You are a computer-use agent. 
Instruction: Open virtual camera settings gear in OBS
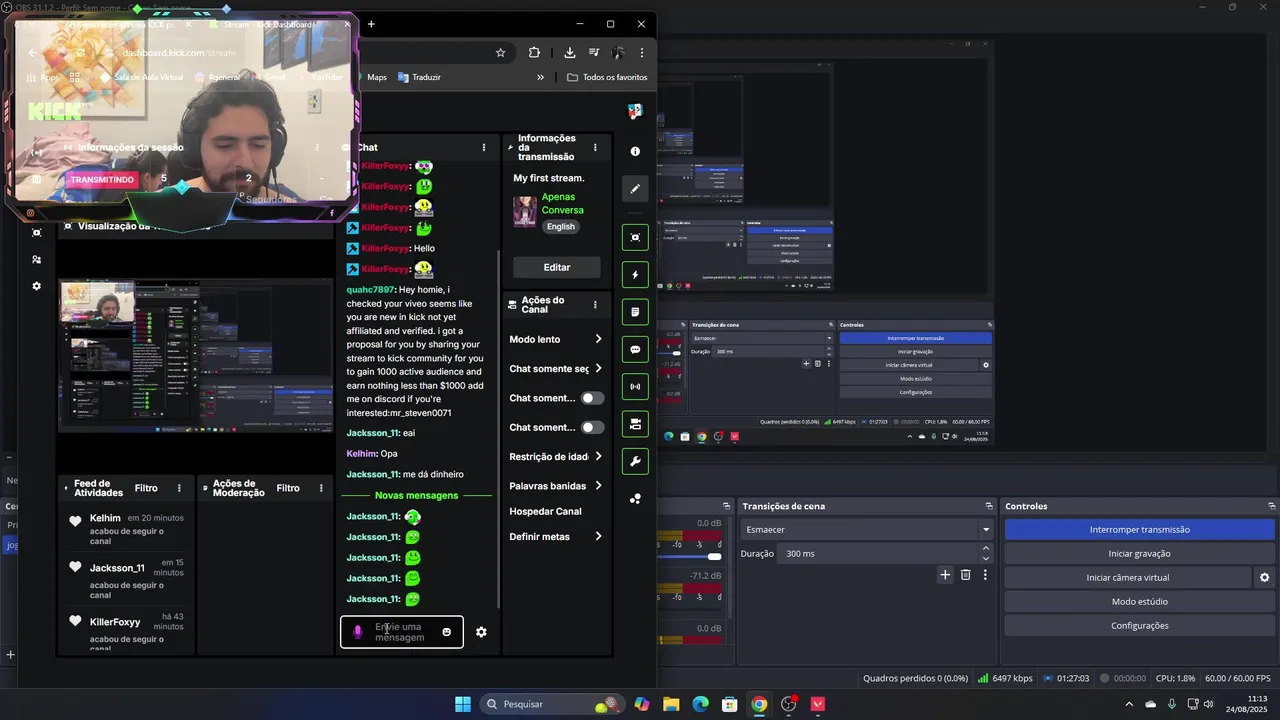coord(1264,577)
